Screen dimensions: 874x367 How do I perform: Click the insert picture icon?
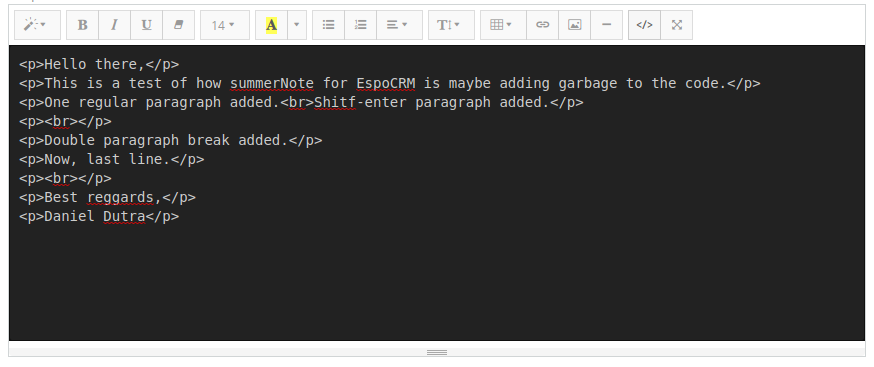(575, 25)
